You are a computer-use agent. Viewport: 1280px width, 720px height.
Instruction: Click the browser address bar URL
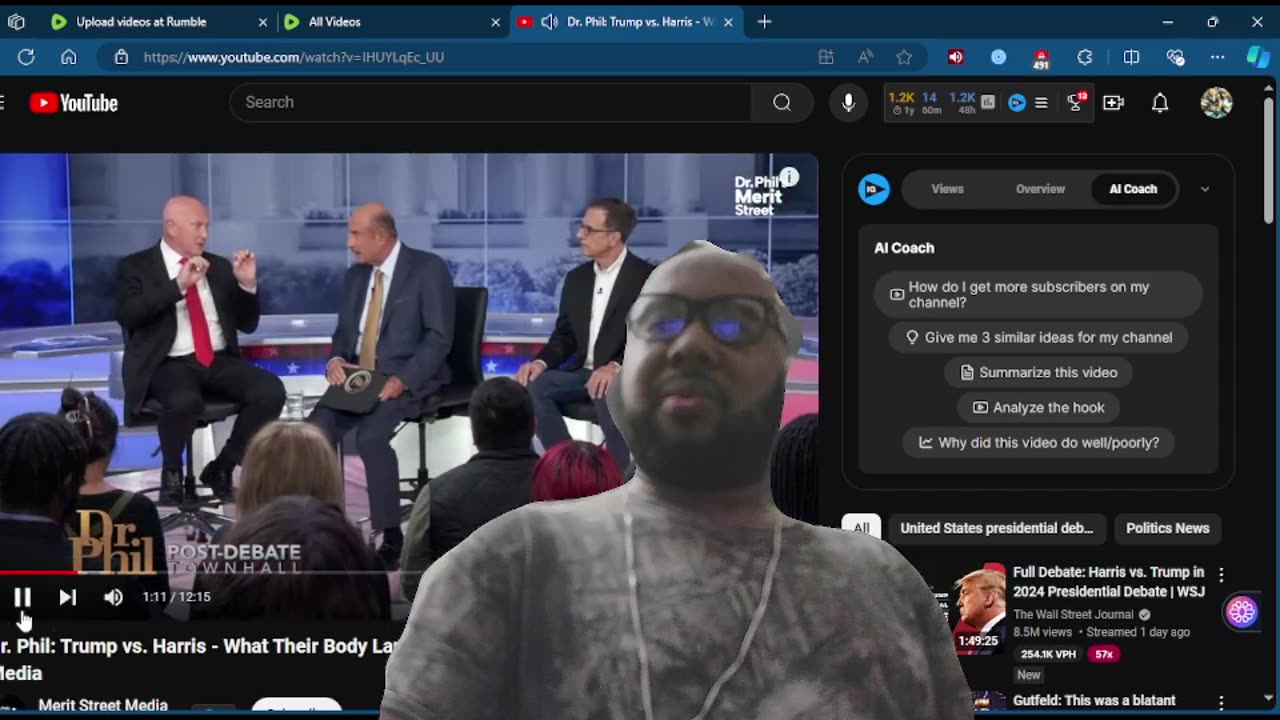click(294, 57)
